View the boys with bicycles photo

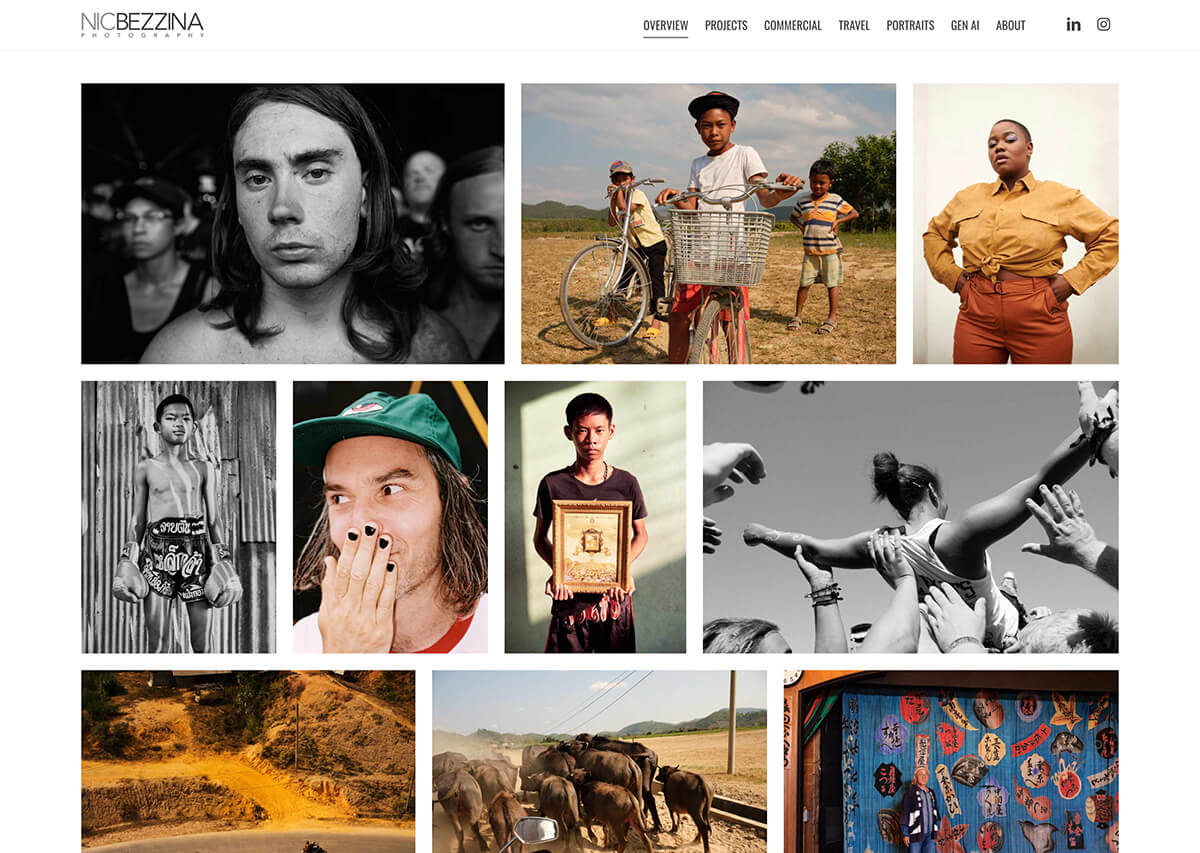coord(708,223)
